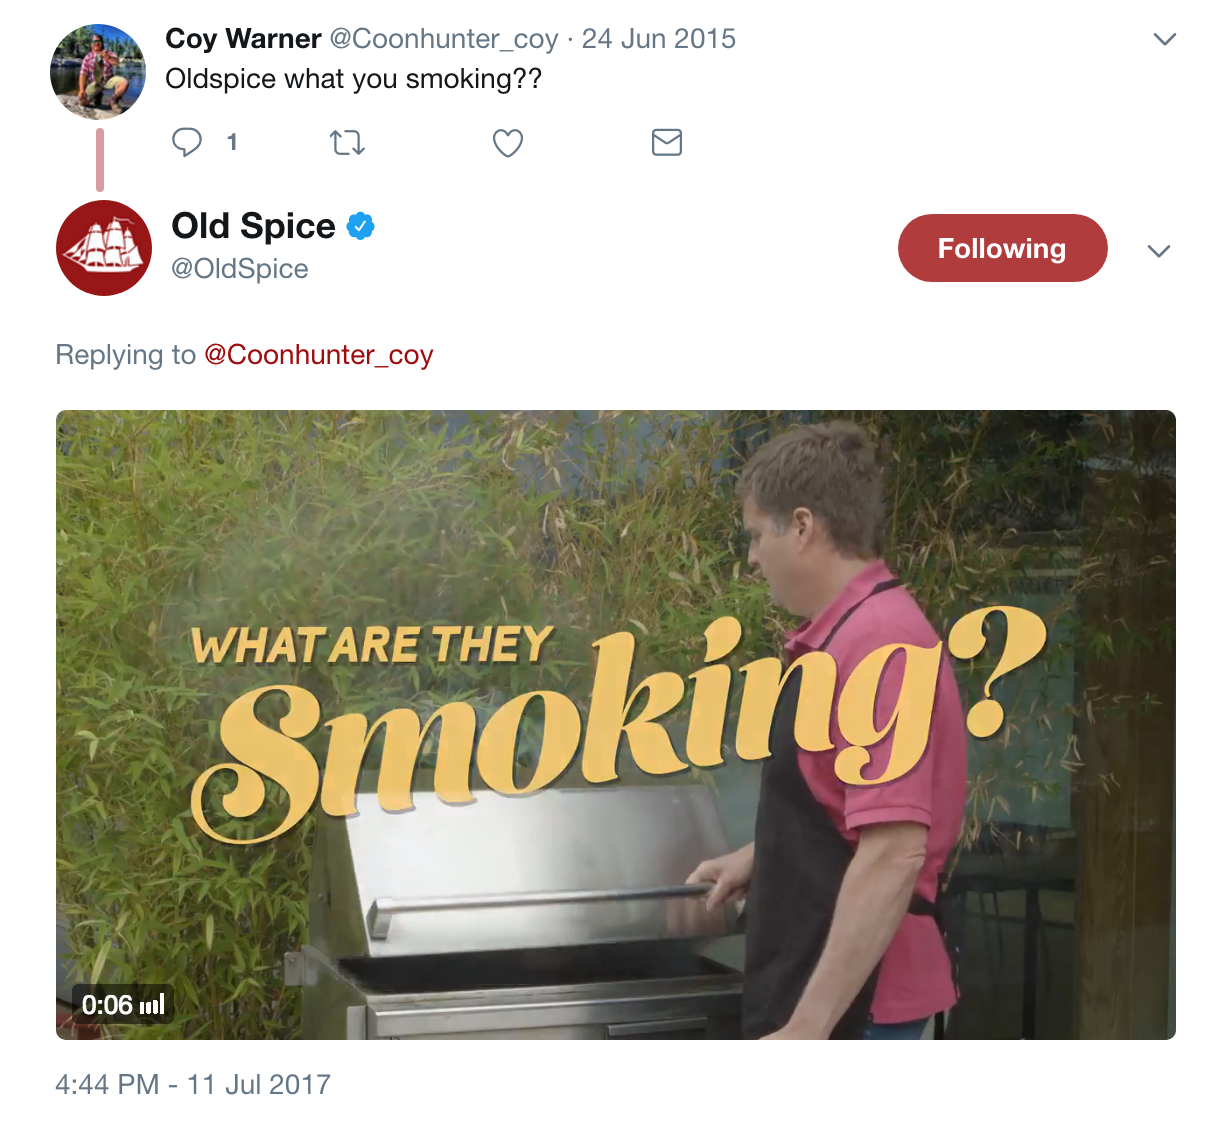The width and height of the screenshot is (1212, 1124).
Task: Expand the chevron next to Following
Action: coord(1158,251)
